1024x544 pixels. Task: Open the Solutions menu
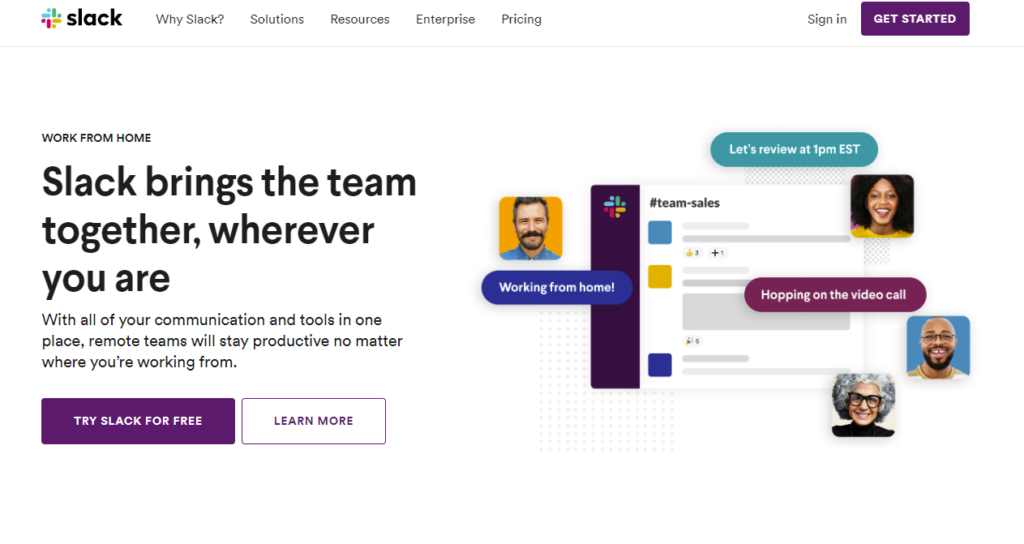(x=277, y=20)
